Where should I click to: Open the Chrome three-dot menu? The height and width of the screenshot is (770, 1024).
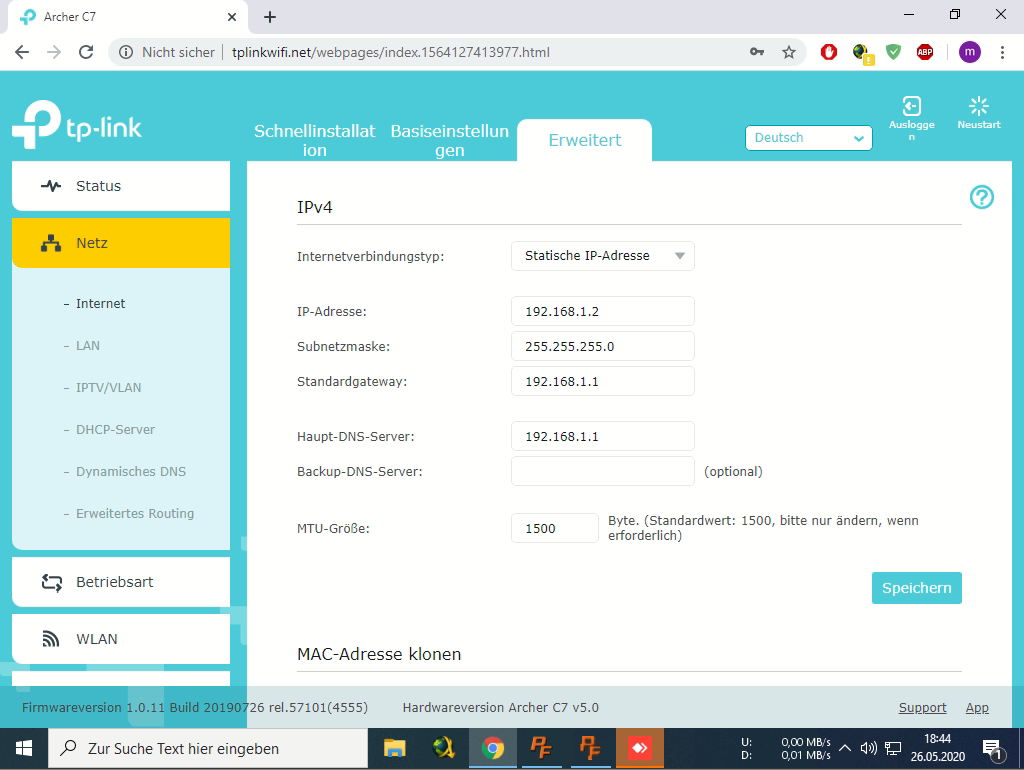(1002, 52)
